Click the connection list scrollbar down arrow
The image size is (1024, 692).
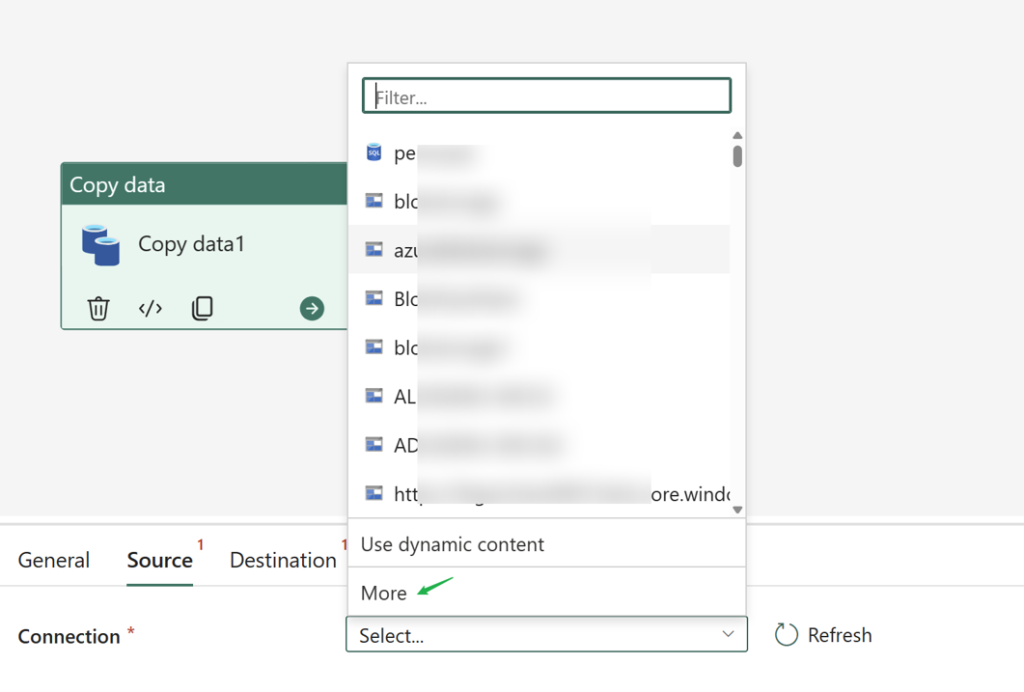coord(737,510)
